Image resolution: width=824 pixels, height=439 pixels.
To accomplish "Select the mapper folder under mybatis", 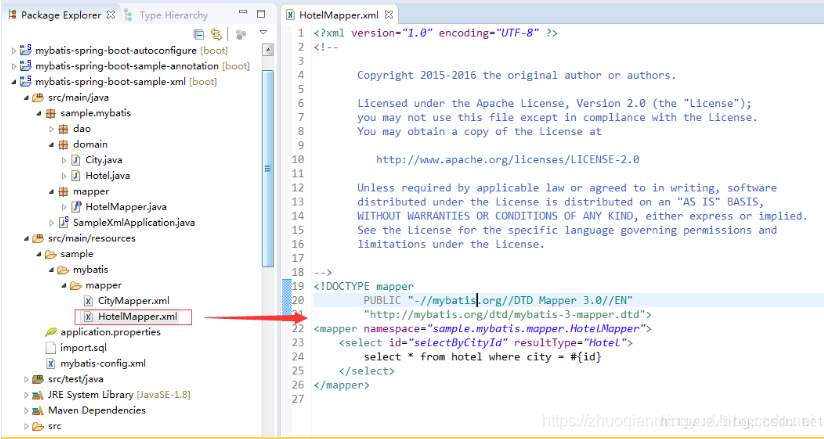I will click(x=104, y=285).
